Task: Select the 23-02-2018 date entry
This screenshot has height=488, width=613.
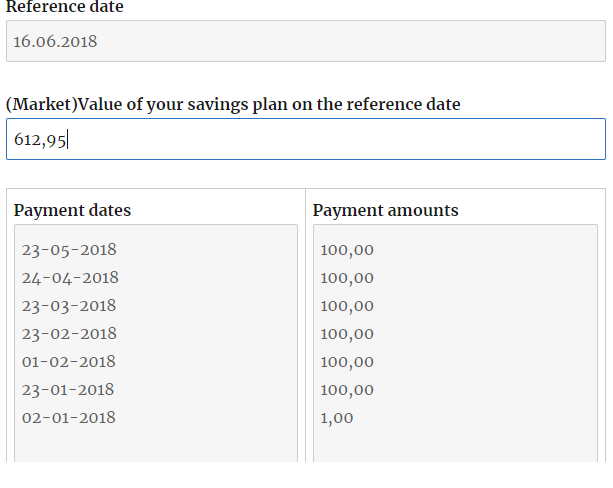Action: (x=69, y=334)
